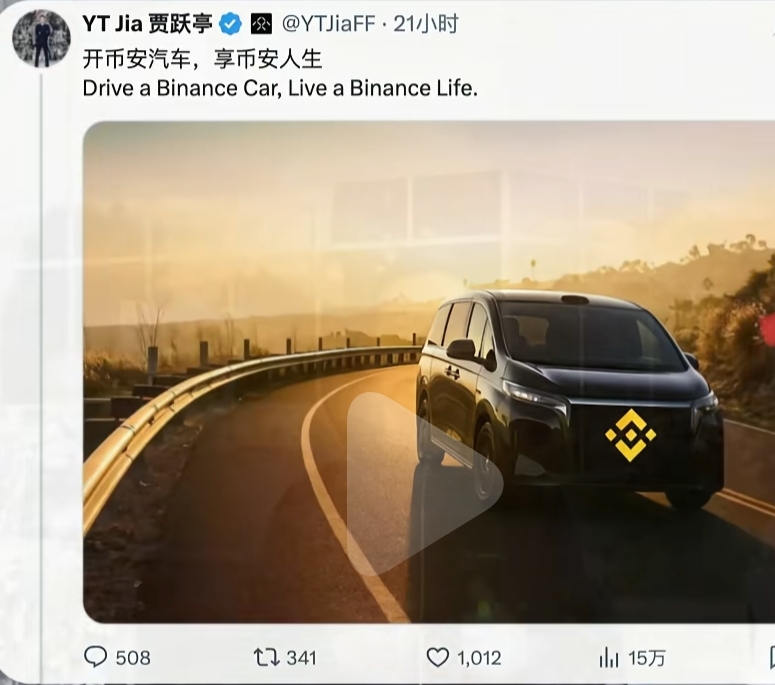Like the post with heart icon

[x=437, y=658]
